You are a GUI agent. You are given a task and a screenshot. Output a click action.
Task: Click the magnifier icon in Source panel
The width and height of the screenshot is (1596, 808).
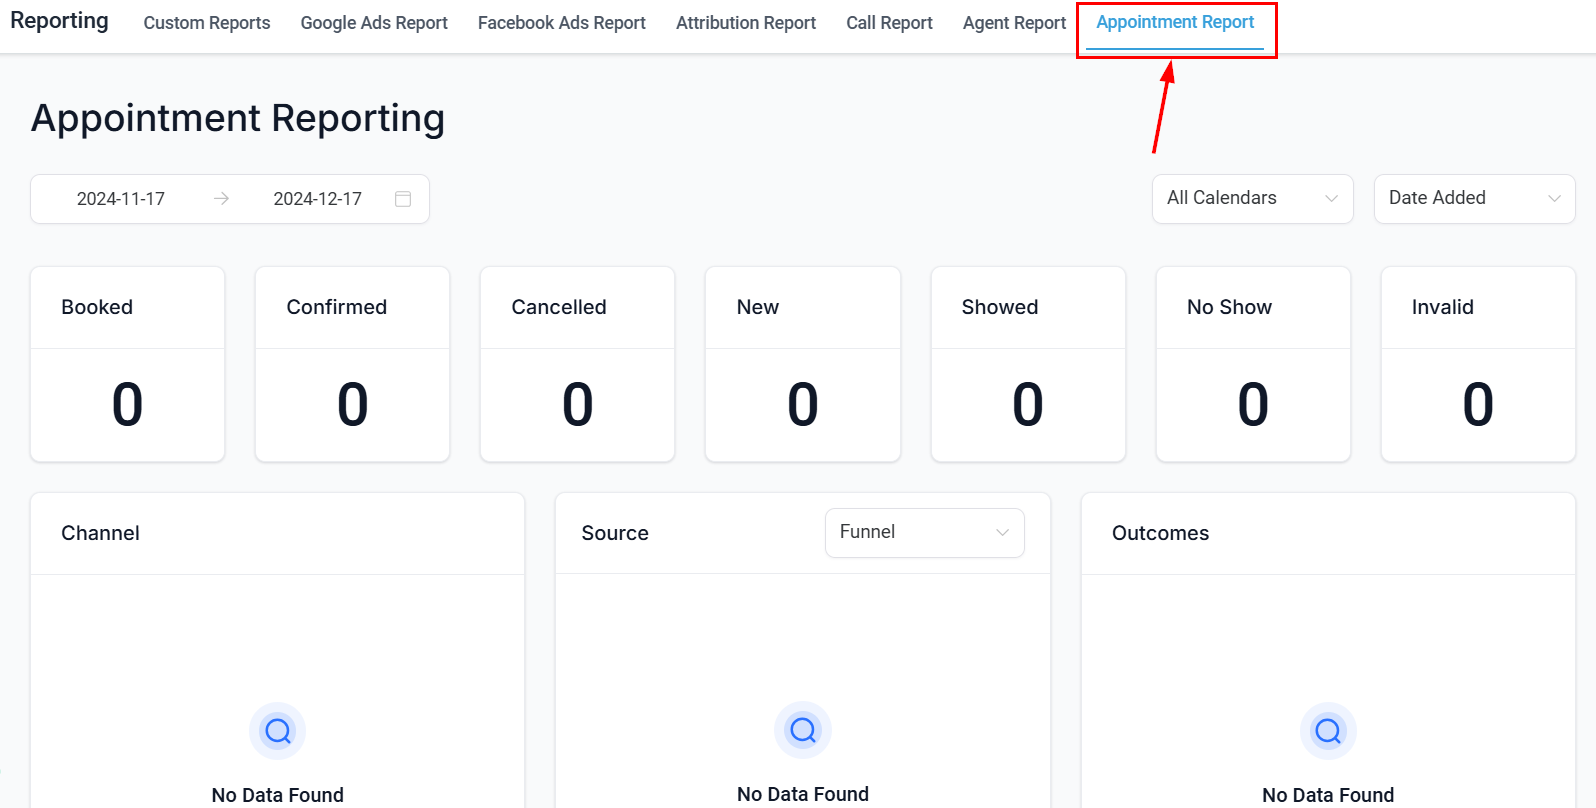[803, 730]
